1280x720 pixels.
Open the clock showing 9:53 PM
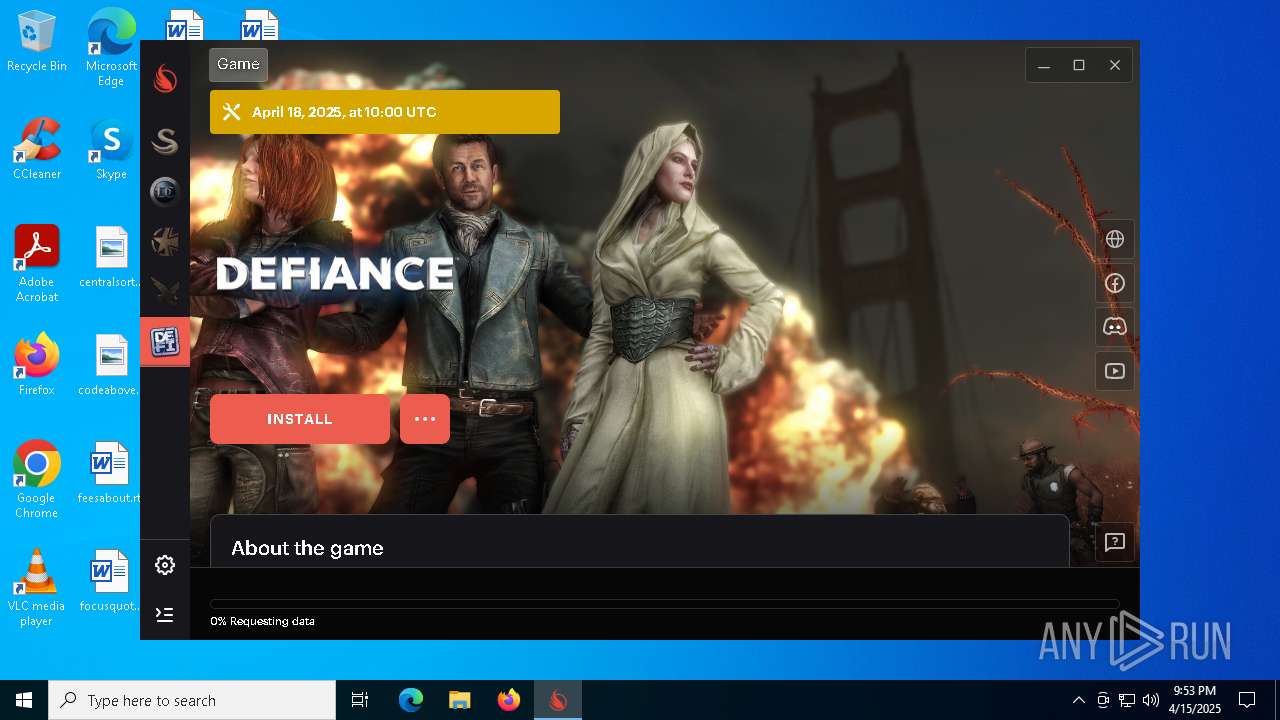tap(1195, 700)
